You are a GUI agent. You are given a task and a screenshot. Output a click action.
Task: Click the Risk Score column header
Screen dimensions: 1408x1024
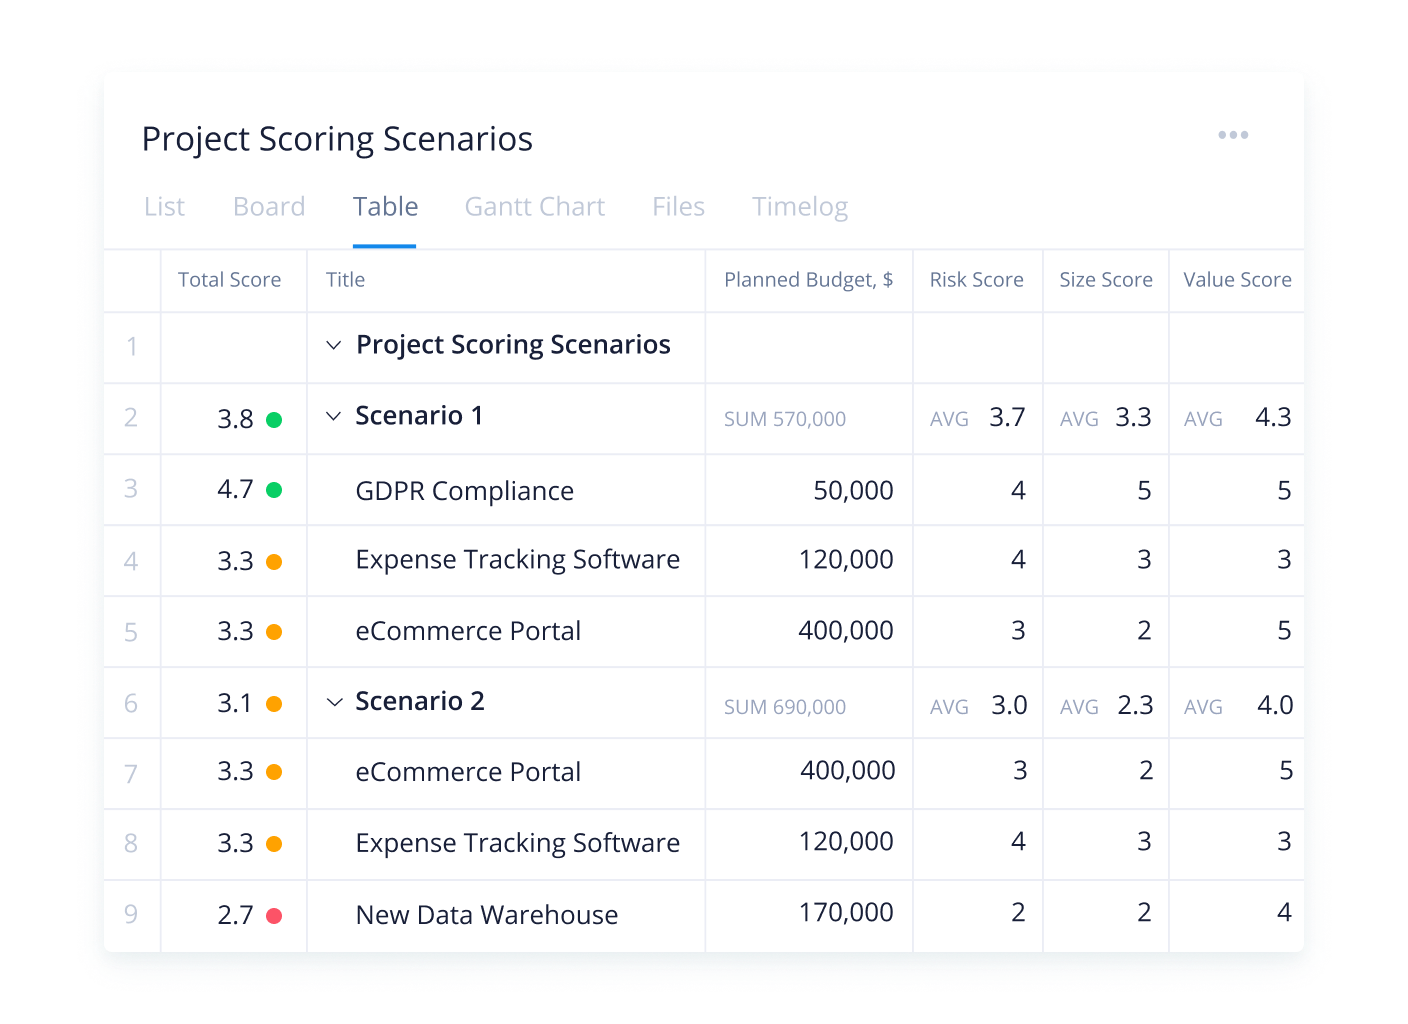pos(976,280)
